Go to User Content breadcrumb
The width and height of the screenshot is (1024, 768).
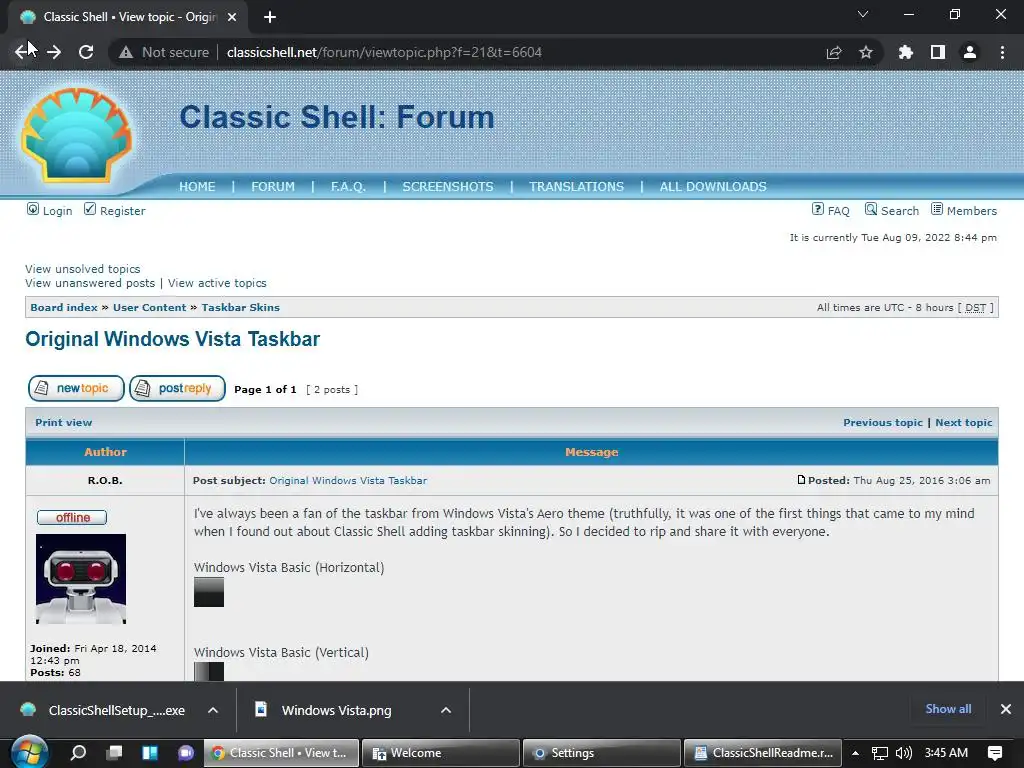coord(150,307)
